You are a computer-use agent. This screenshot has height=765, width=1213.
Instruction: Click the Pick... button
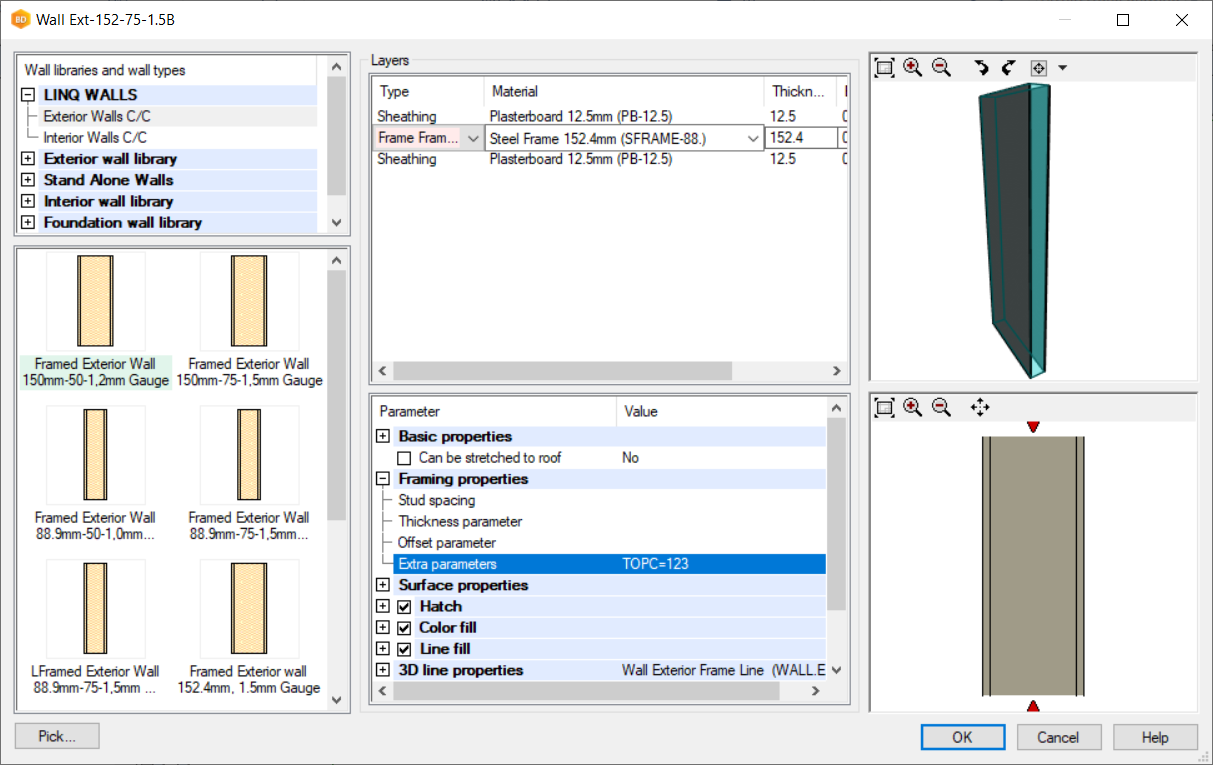57,737
